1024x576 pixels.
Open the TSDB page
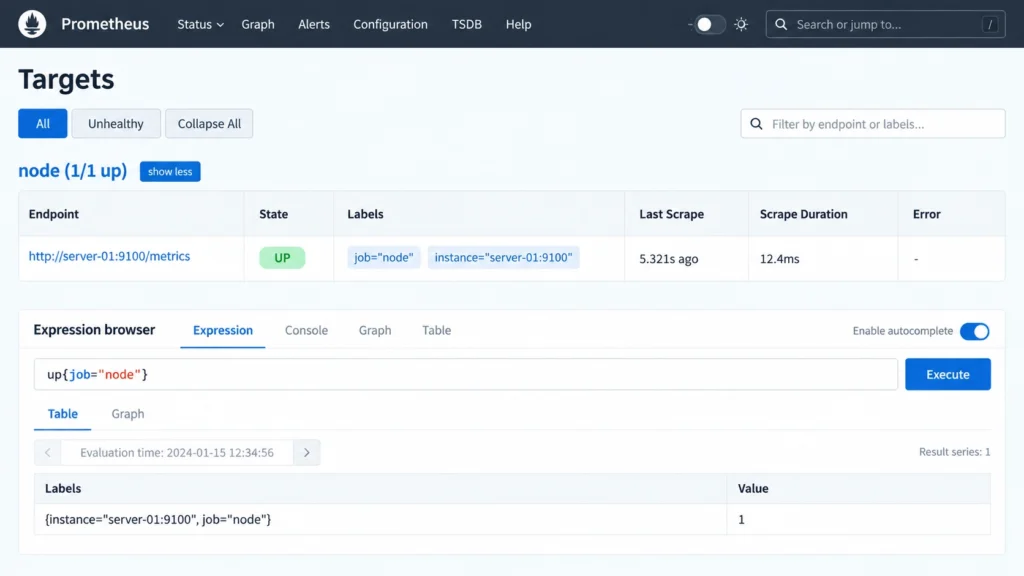click(467, 24)
